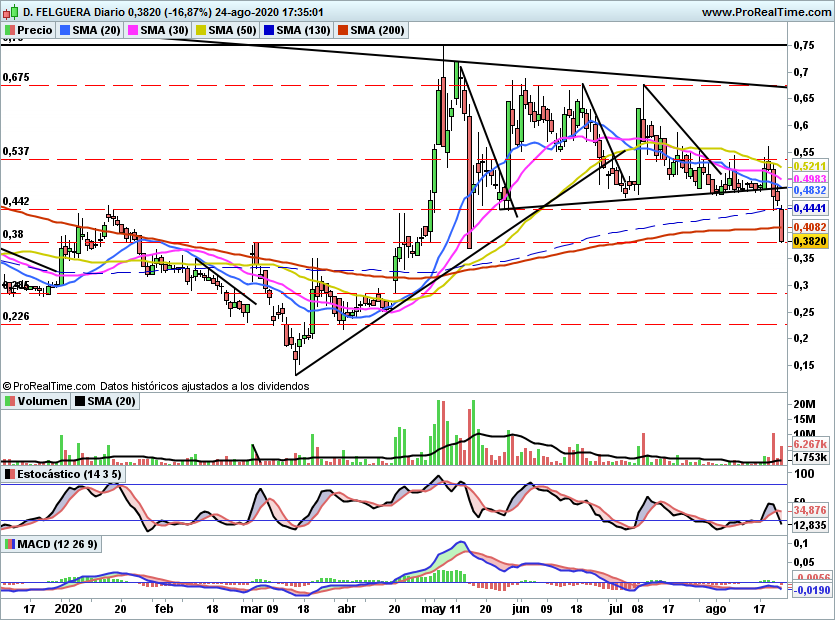Click the 6.267k volume value label

pyautogui.click(x=810, y=444)
